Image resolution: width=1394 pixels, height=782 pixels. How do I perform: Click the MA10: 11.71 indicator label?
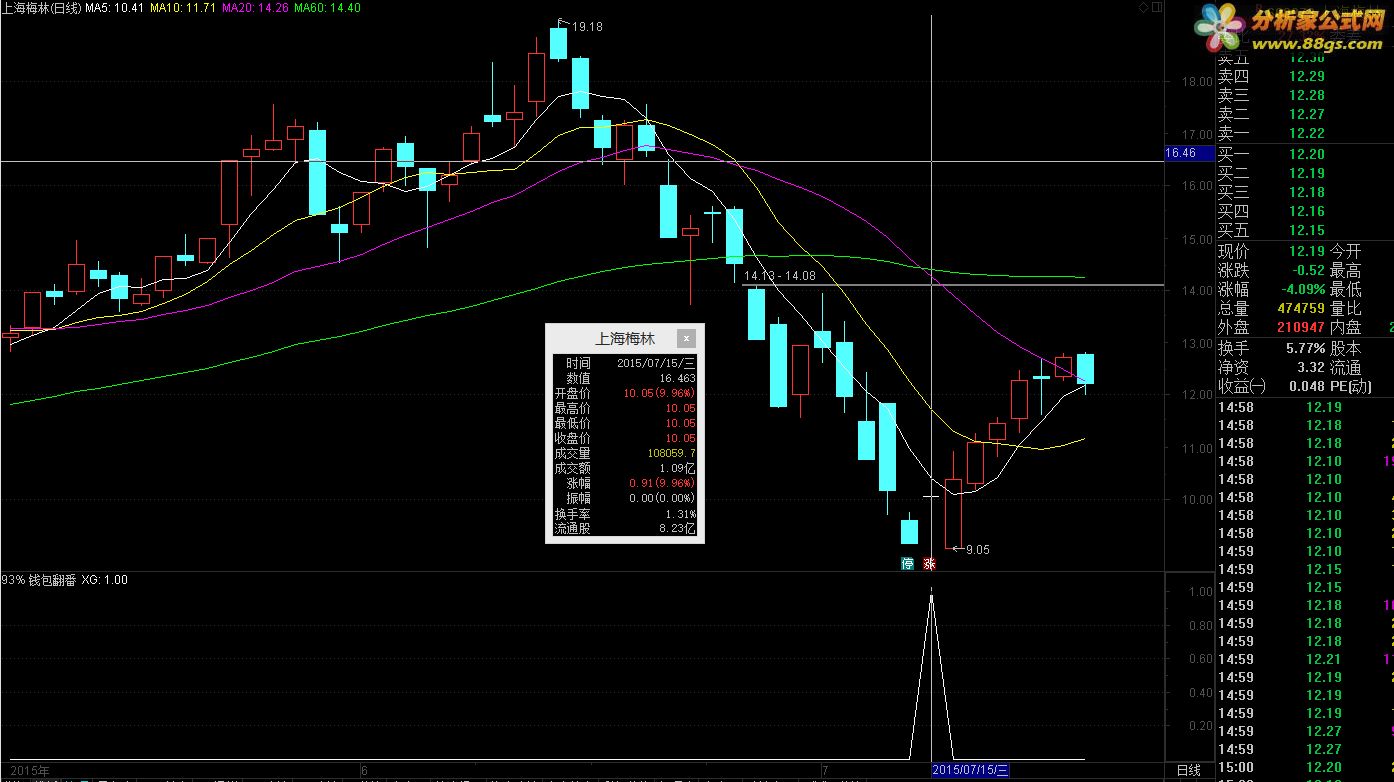pyautogui.click(x=183, y=7)
